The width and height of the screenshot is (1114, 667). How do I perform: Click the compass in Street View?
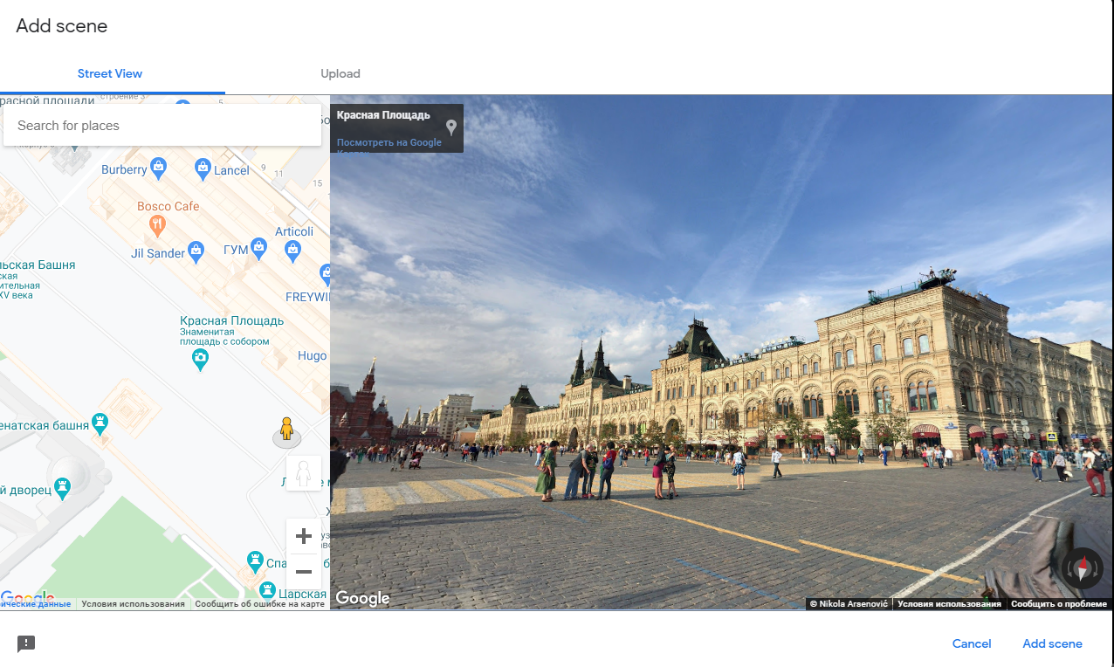click(1082, 567)
